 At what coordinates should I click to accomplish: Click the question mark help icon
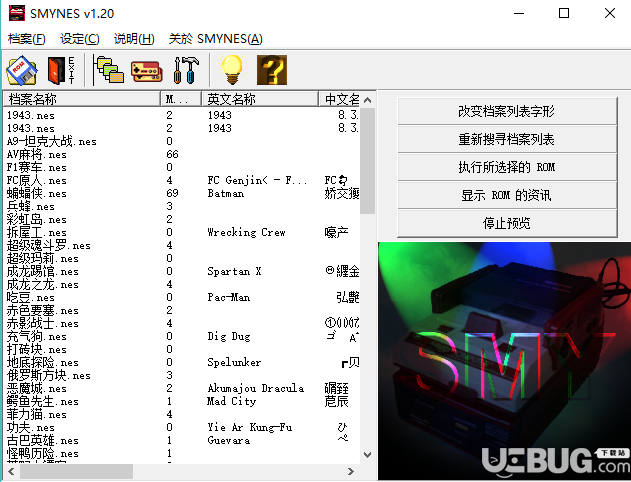(272, 70)
